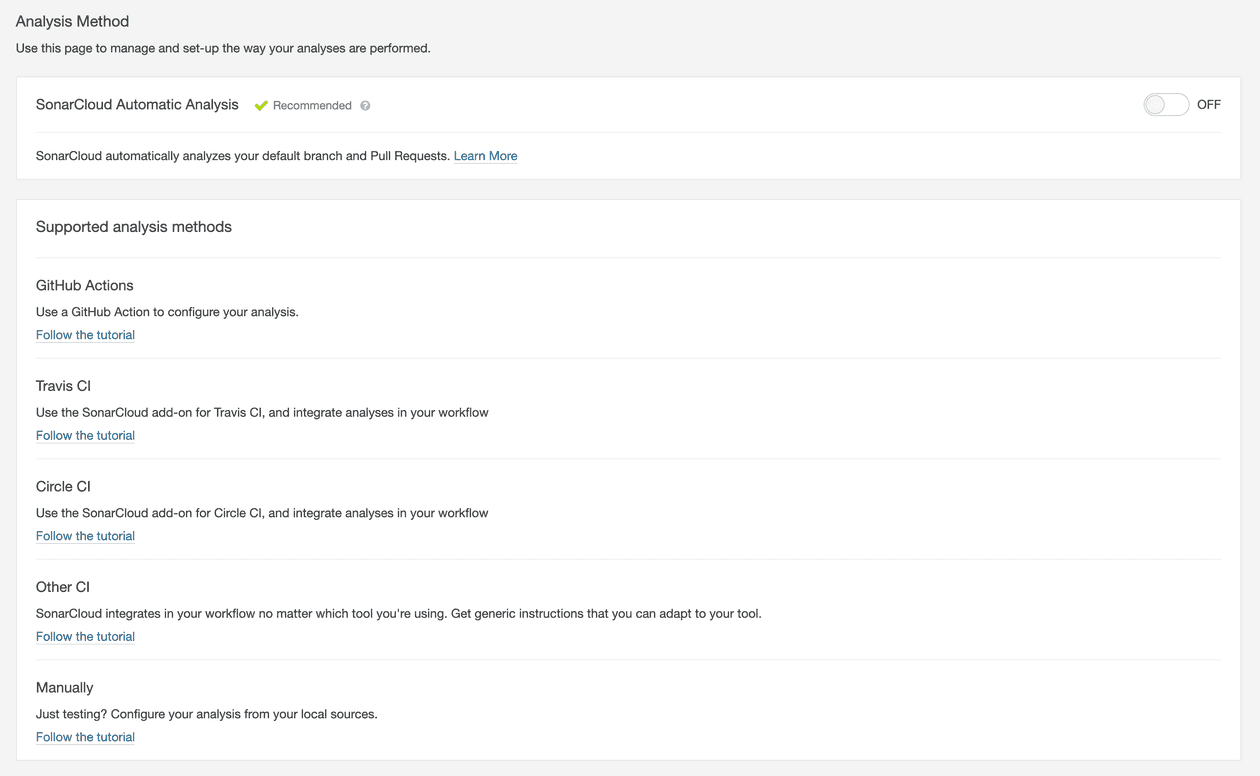Click text 'SonarCloud automatically analyzes your default branch'
1260x776 pixels.
coord(243,156)
